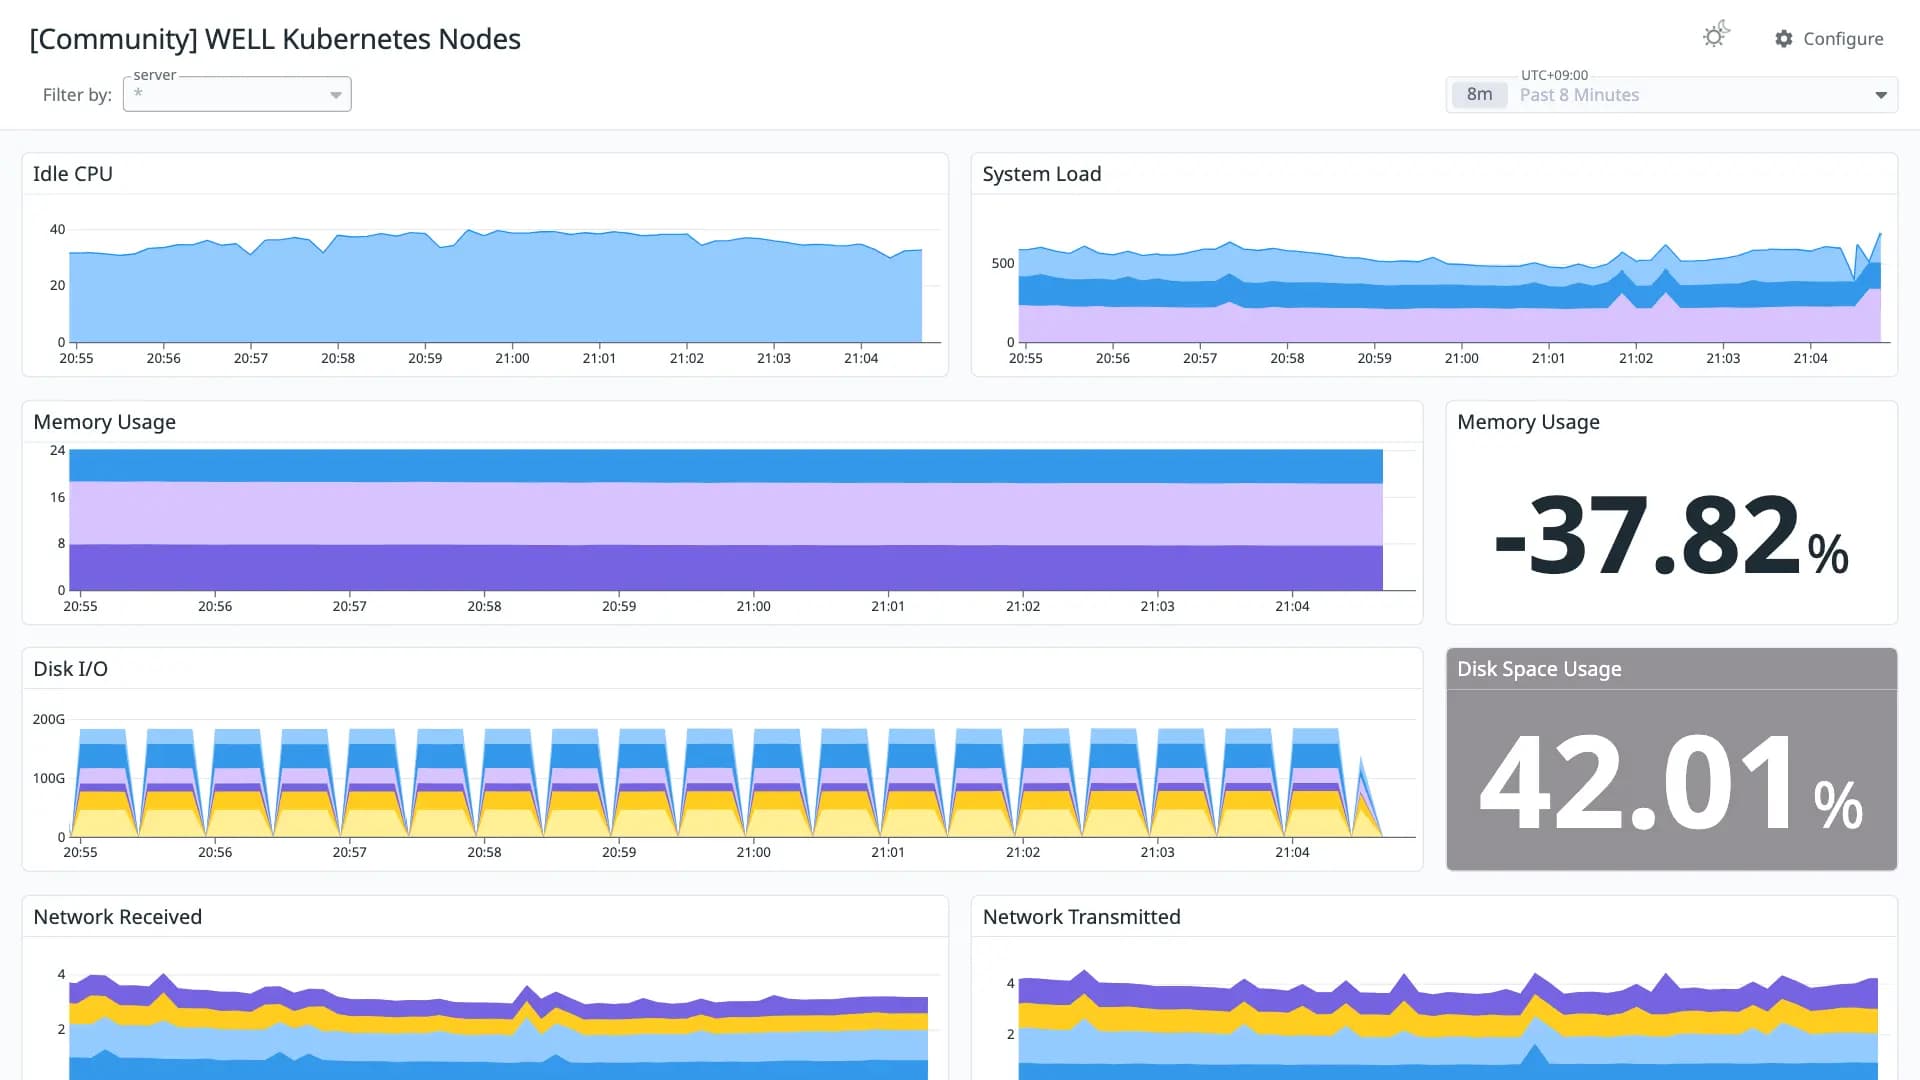Click the Configure gear icon
This screenshot has height=1080, width=1920.
tap(1784, 39)
